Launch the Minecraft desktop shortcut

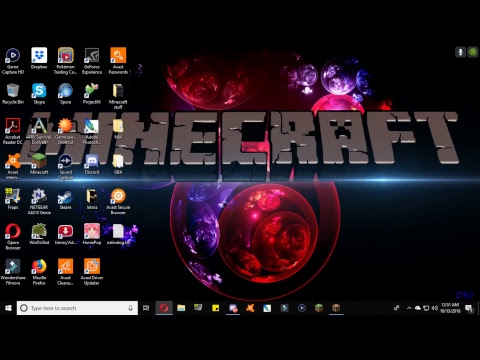pyautogui.click(x=39, y=164)
